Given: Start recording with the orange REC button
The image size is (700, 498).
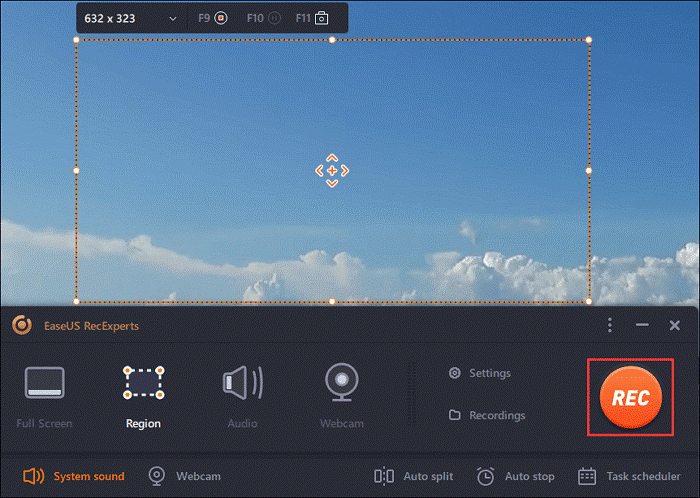Looking at the screenshot, I should click(x=630, y=397).
